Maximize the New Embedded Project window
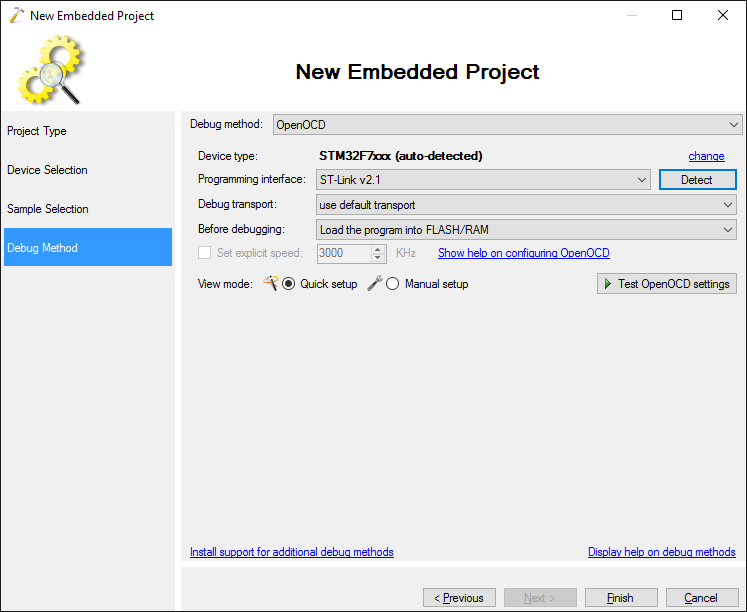Viewport: 747px width, 612px height. click(677, 15)
